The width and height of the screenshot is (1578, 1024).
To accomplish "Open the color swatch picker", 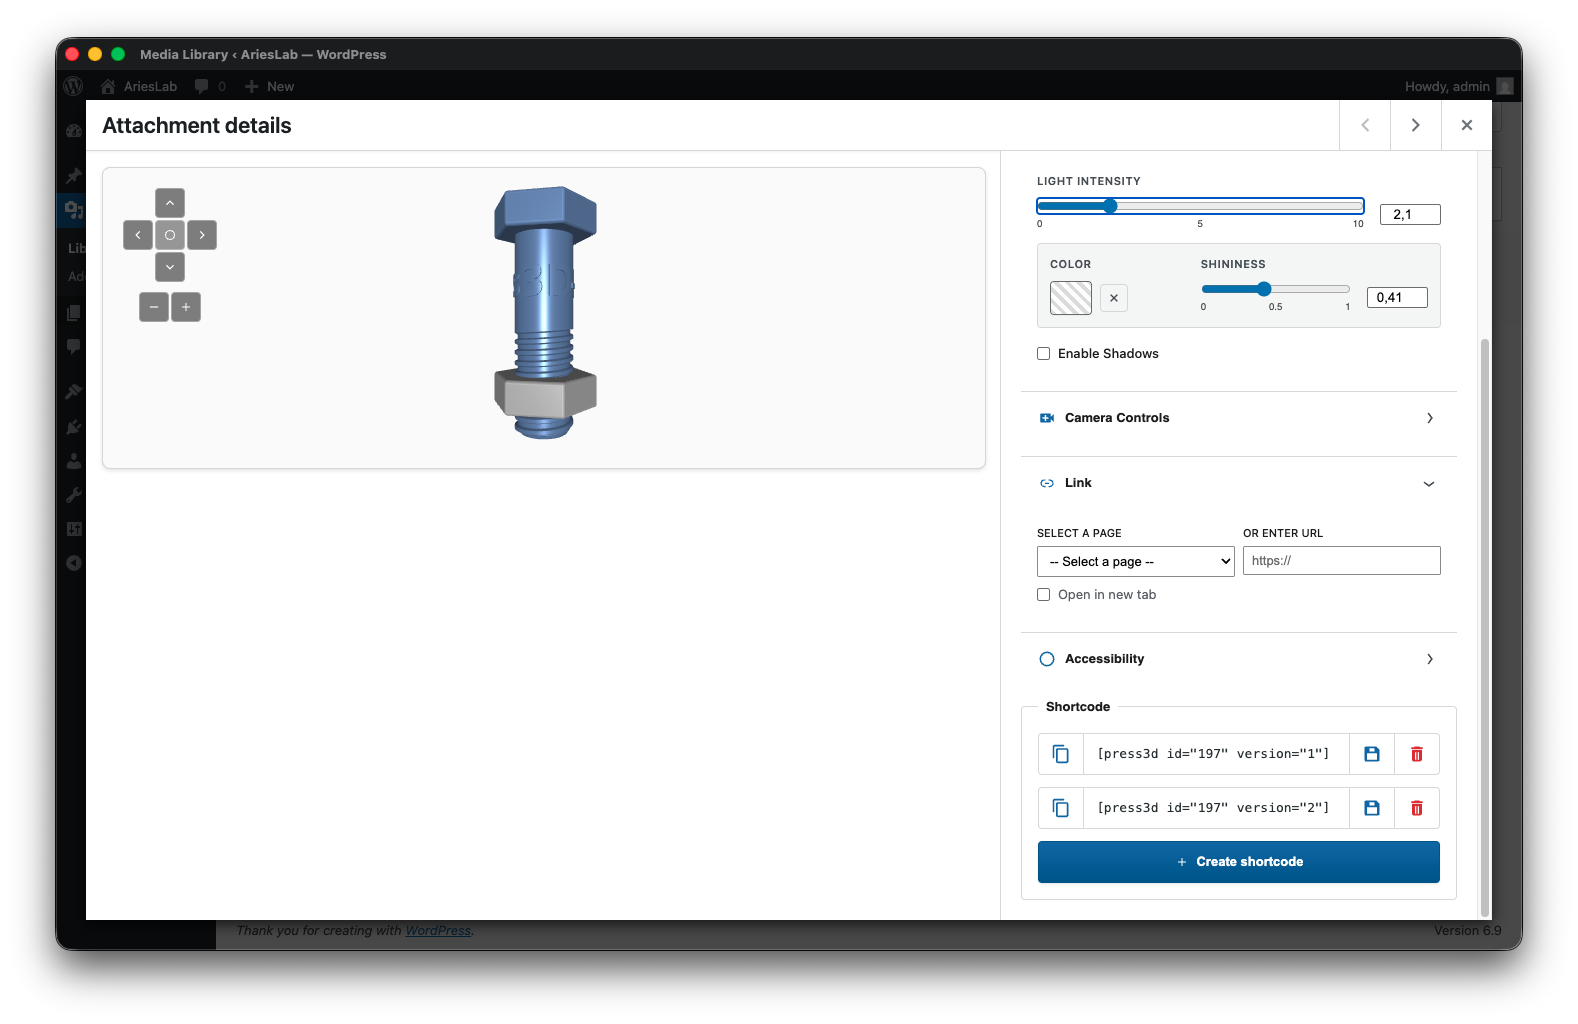I will coord(1071,298).
